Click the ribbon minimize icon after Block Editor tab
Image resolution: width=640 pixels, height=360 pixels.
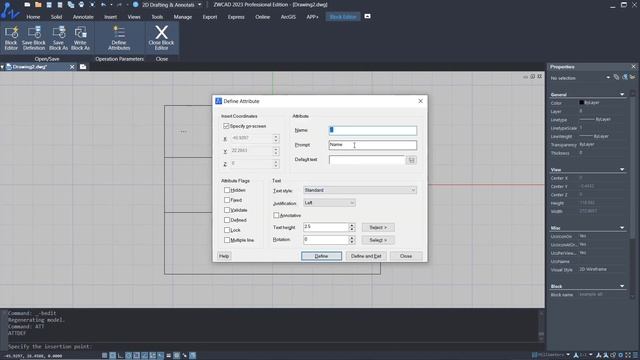[367, 16]
